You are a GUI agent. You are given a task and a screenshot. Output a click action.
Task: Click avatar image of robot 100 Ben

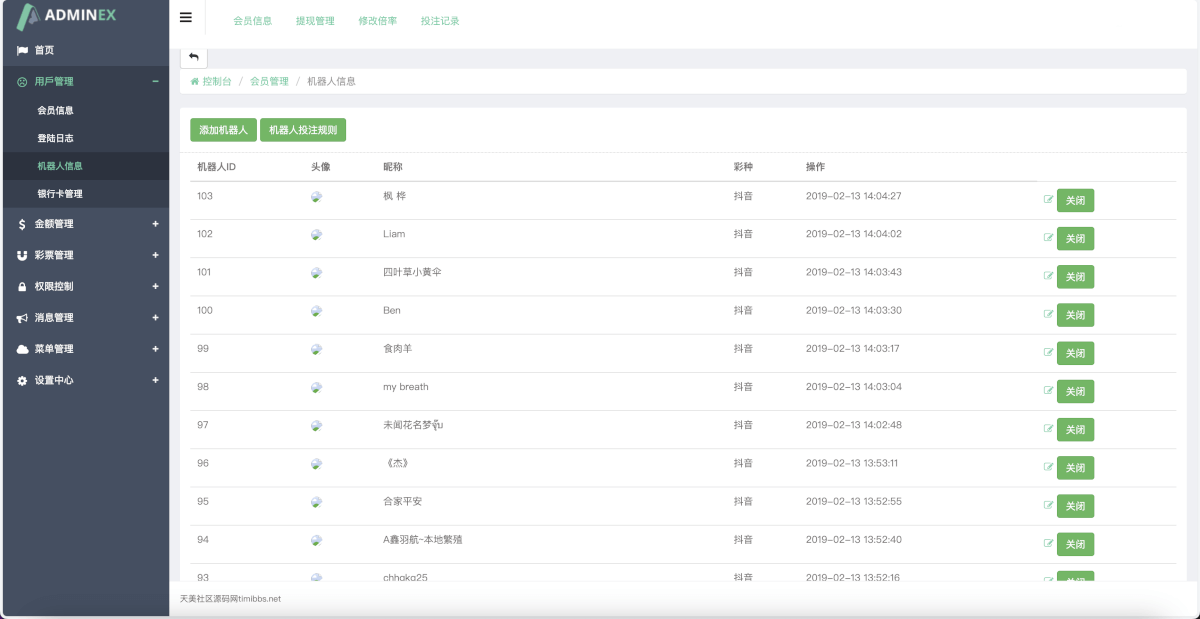(316, 311)
